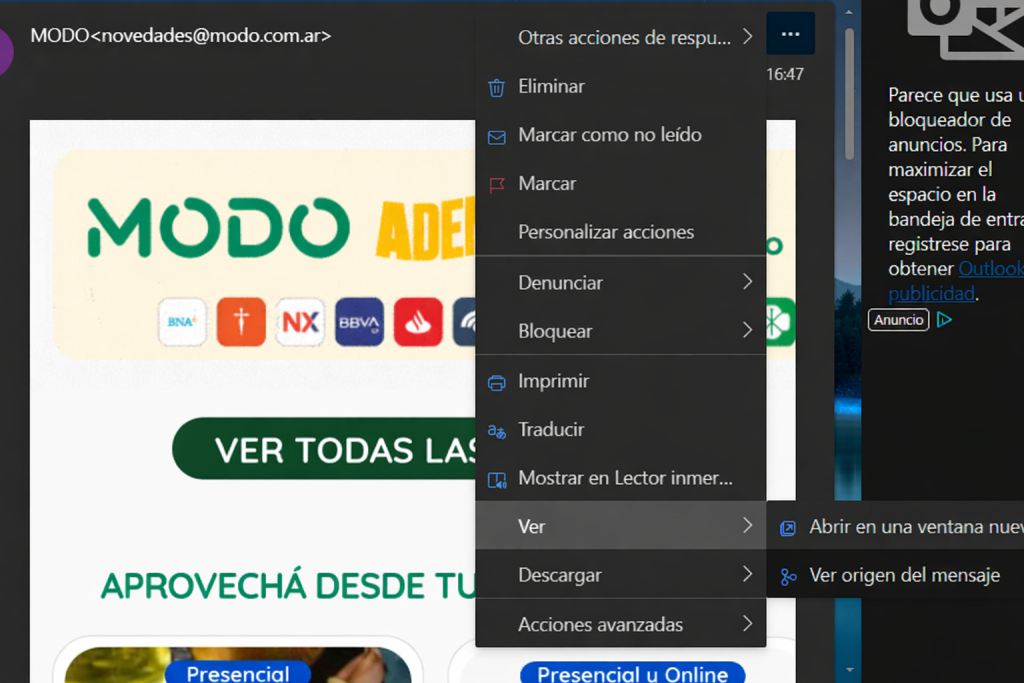Expand the Bloquear submenu chevron
This screenshot has height=683, width=1024.
click(747, 331)
